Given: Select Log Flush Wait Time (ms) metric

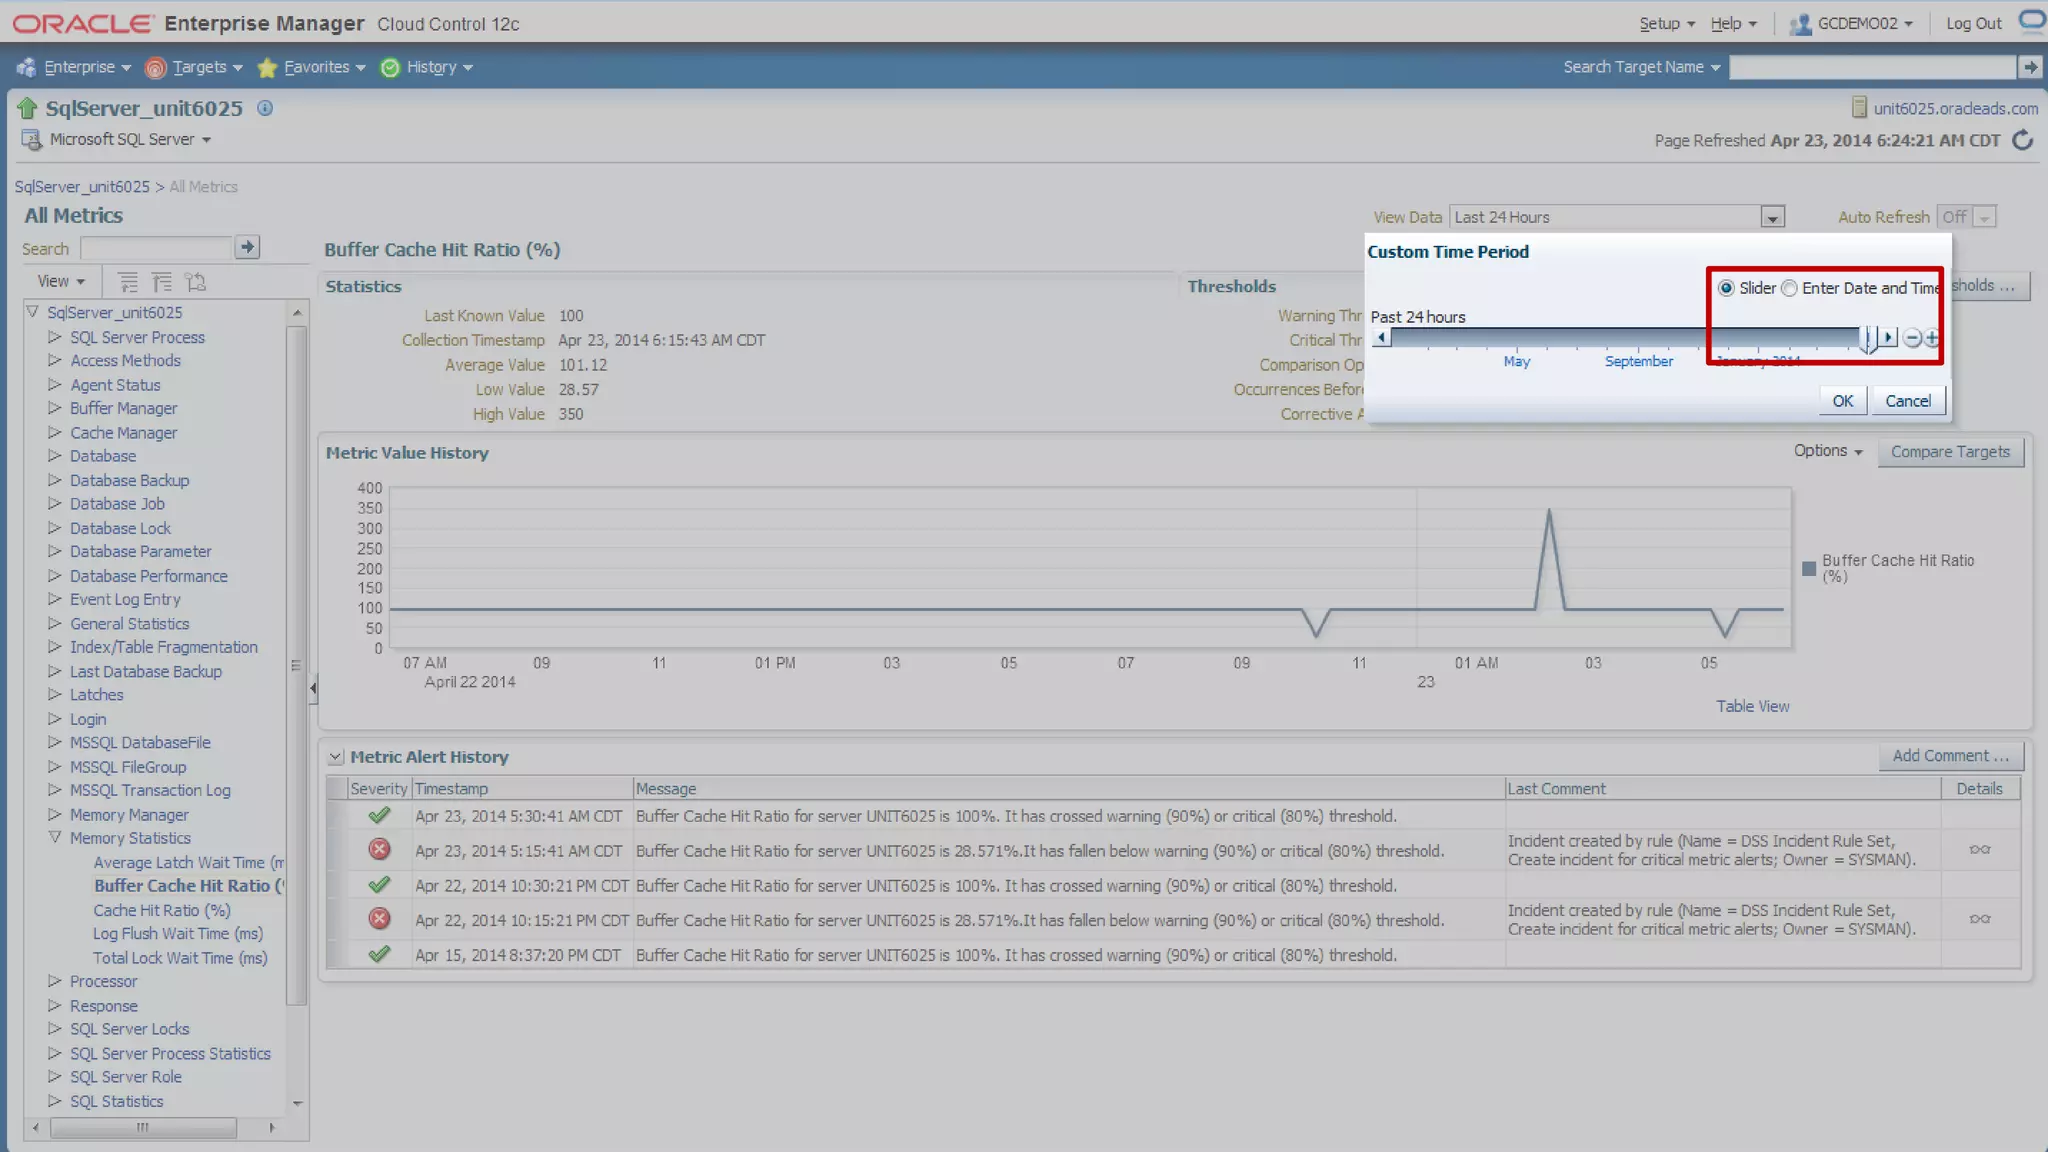Looking at the screenshot, I should 178,933.
